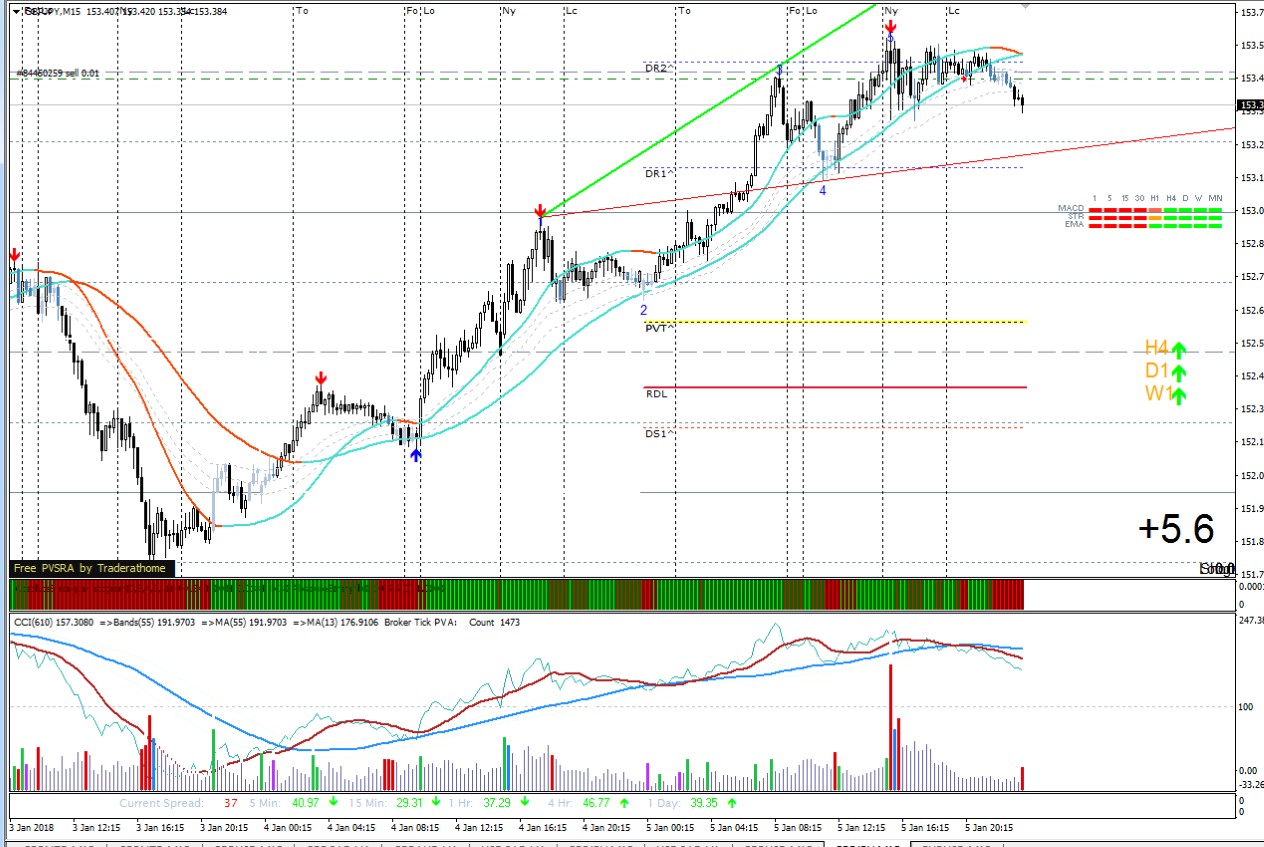
Task: Select the wave label 2
Action: pyautogui.click(x=644, y=310)
